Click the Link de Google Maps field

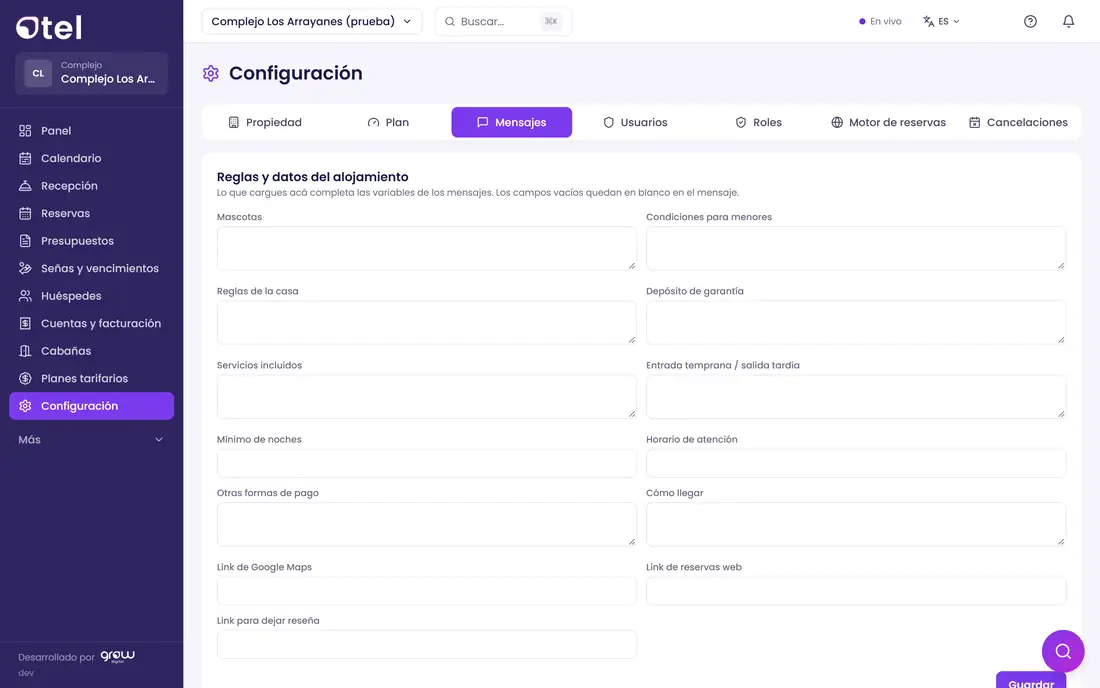427,591
